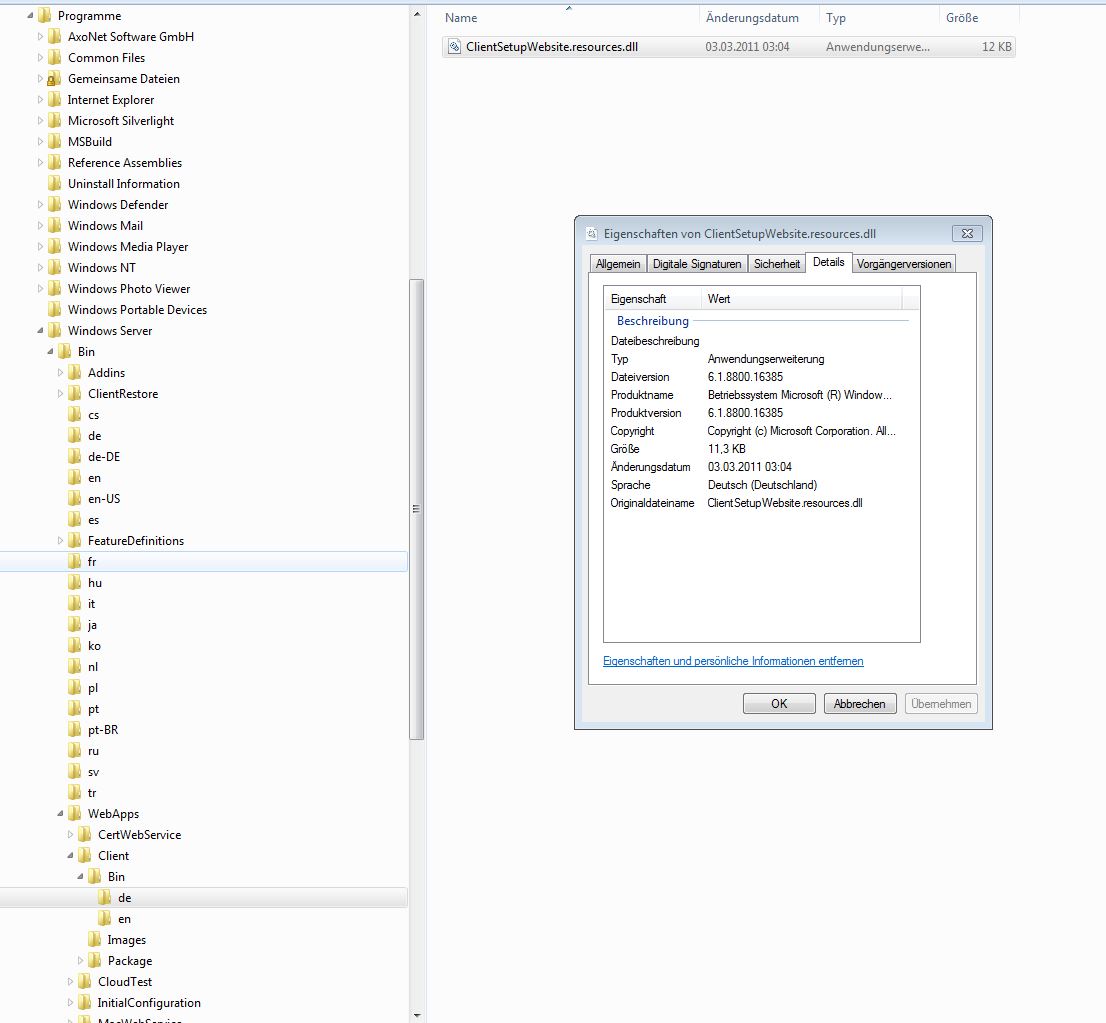Click the Images folder icon
The width and height of the screenshot is (1106, 1023).
coord(94,940)
